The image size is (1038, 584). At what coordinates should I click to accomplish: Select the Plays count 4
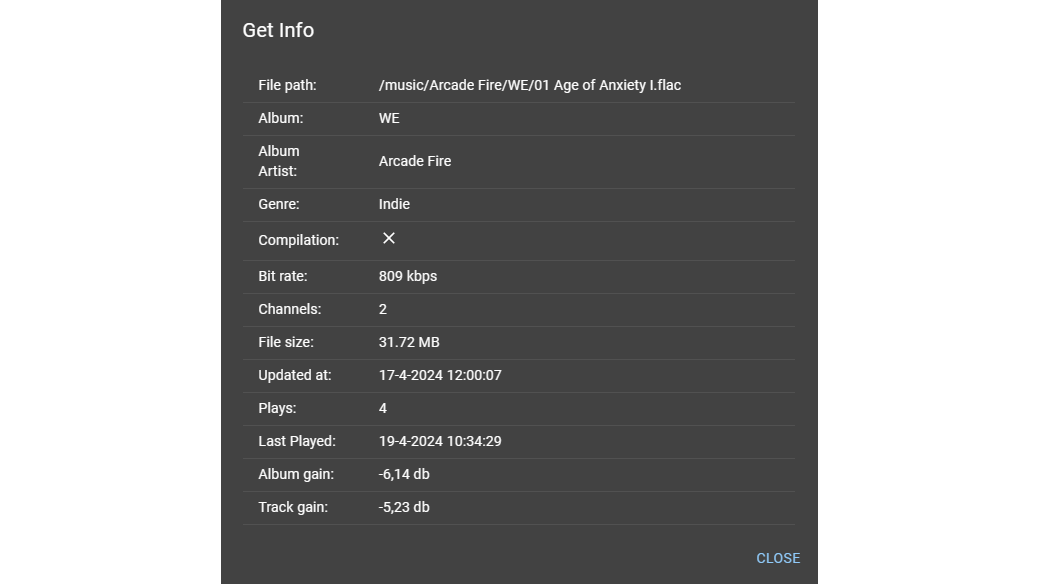(382, 408)
